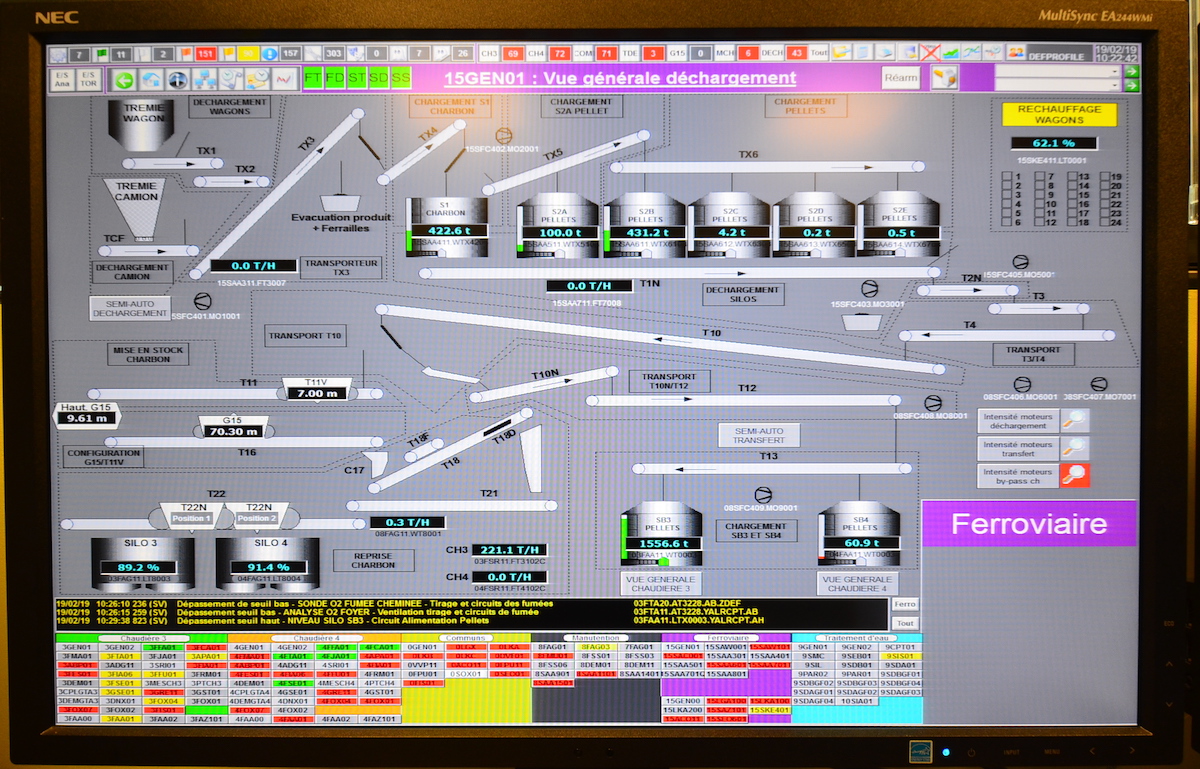Viewport: 1200px width, 769px height.
Task: Click the T22N Position 1 hopper
Action: click(194, 516)
